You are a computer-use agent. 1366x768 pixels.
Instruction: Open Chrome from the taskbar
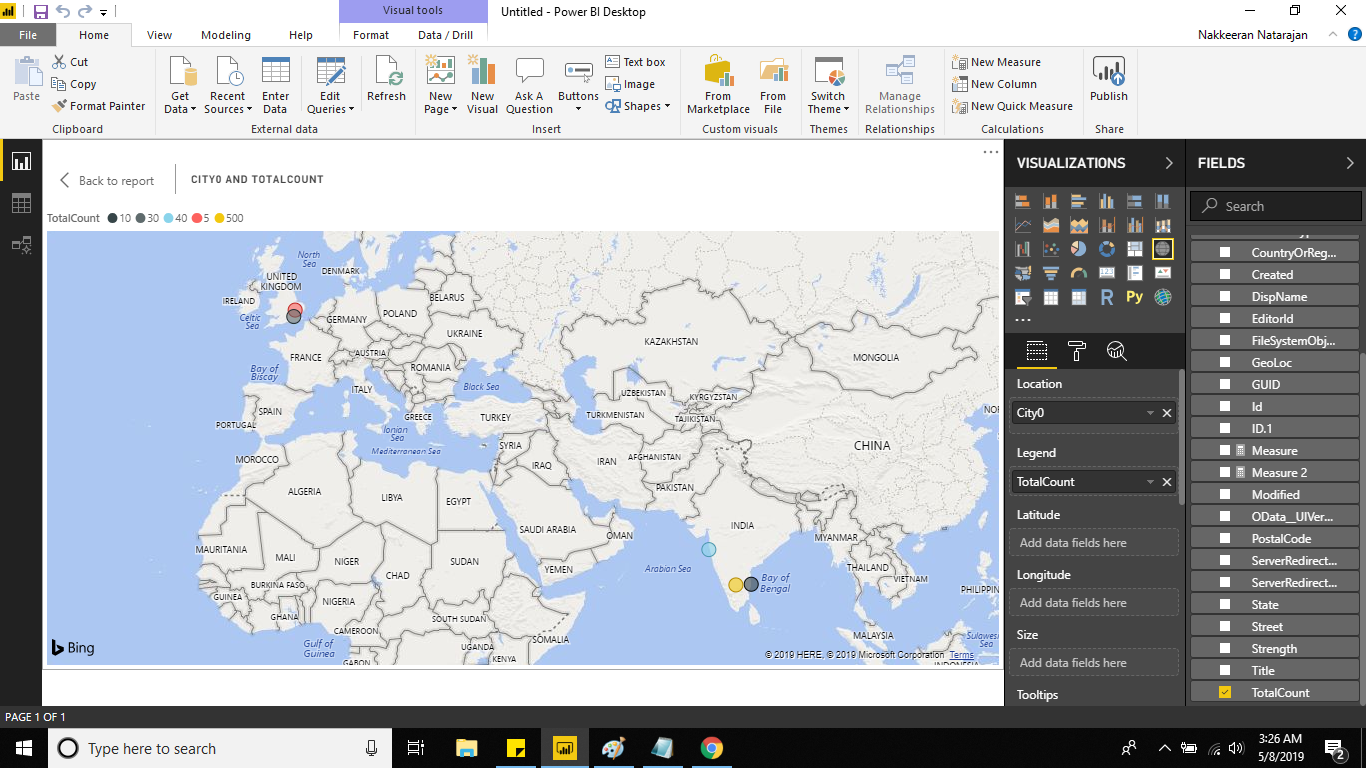tap(711, 748)
